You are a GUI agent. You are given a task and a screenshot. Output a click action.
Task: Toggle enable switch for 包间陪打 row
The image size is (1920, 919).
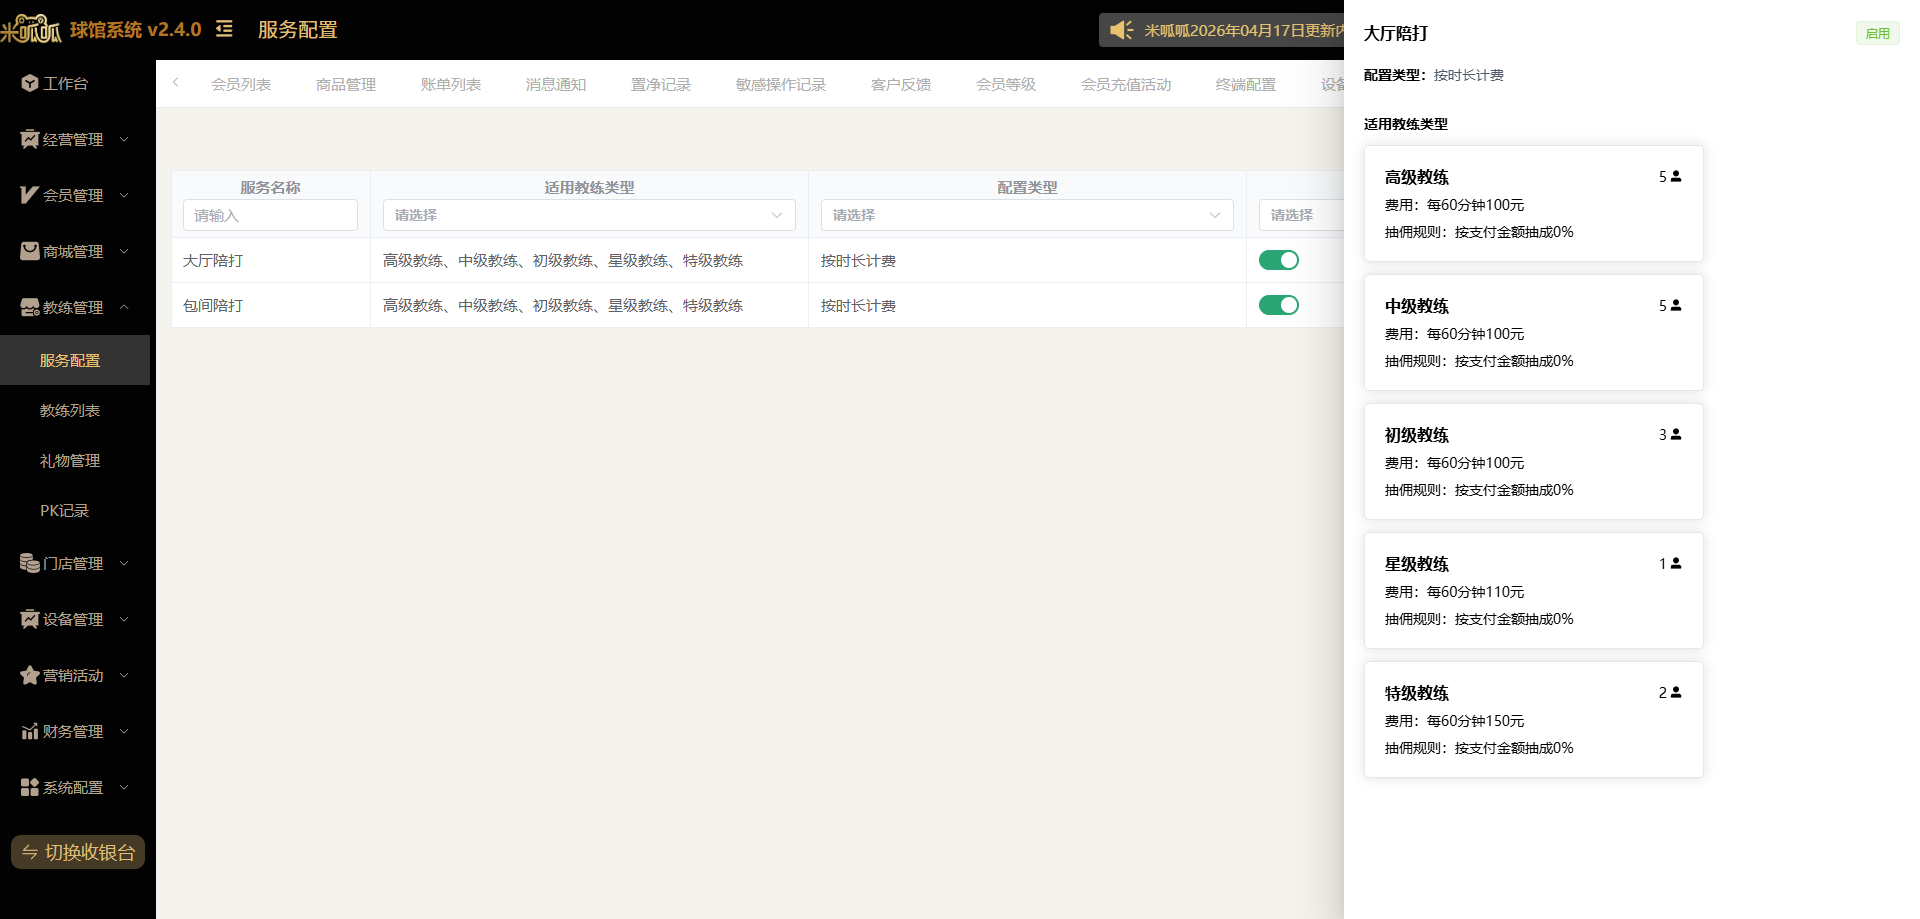click(x=1278, y=305)
